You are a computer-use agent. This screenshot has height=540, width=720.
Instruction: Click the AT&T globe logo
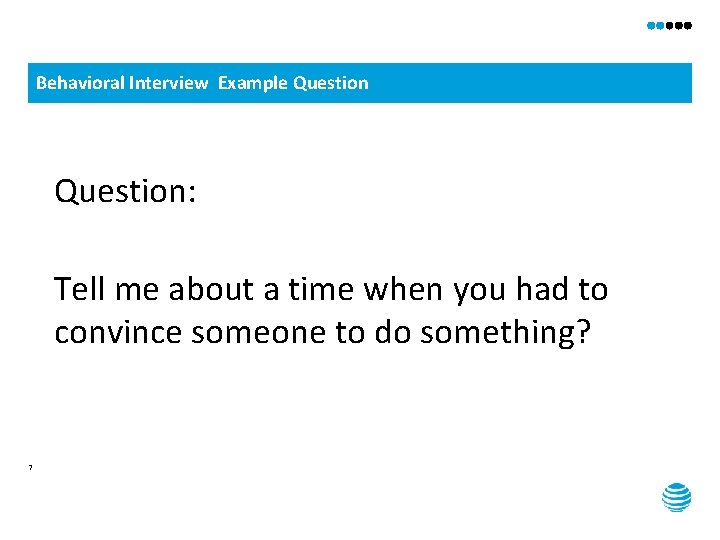pyautogui.click(x=676, y=497)
